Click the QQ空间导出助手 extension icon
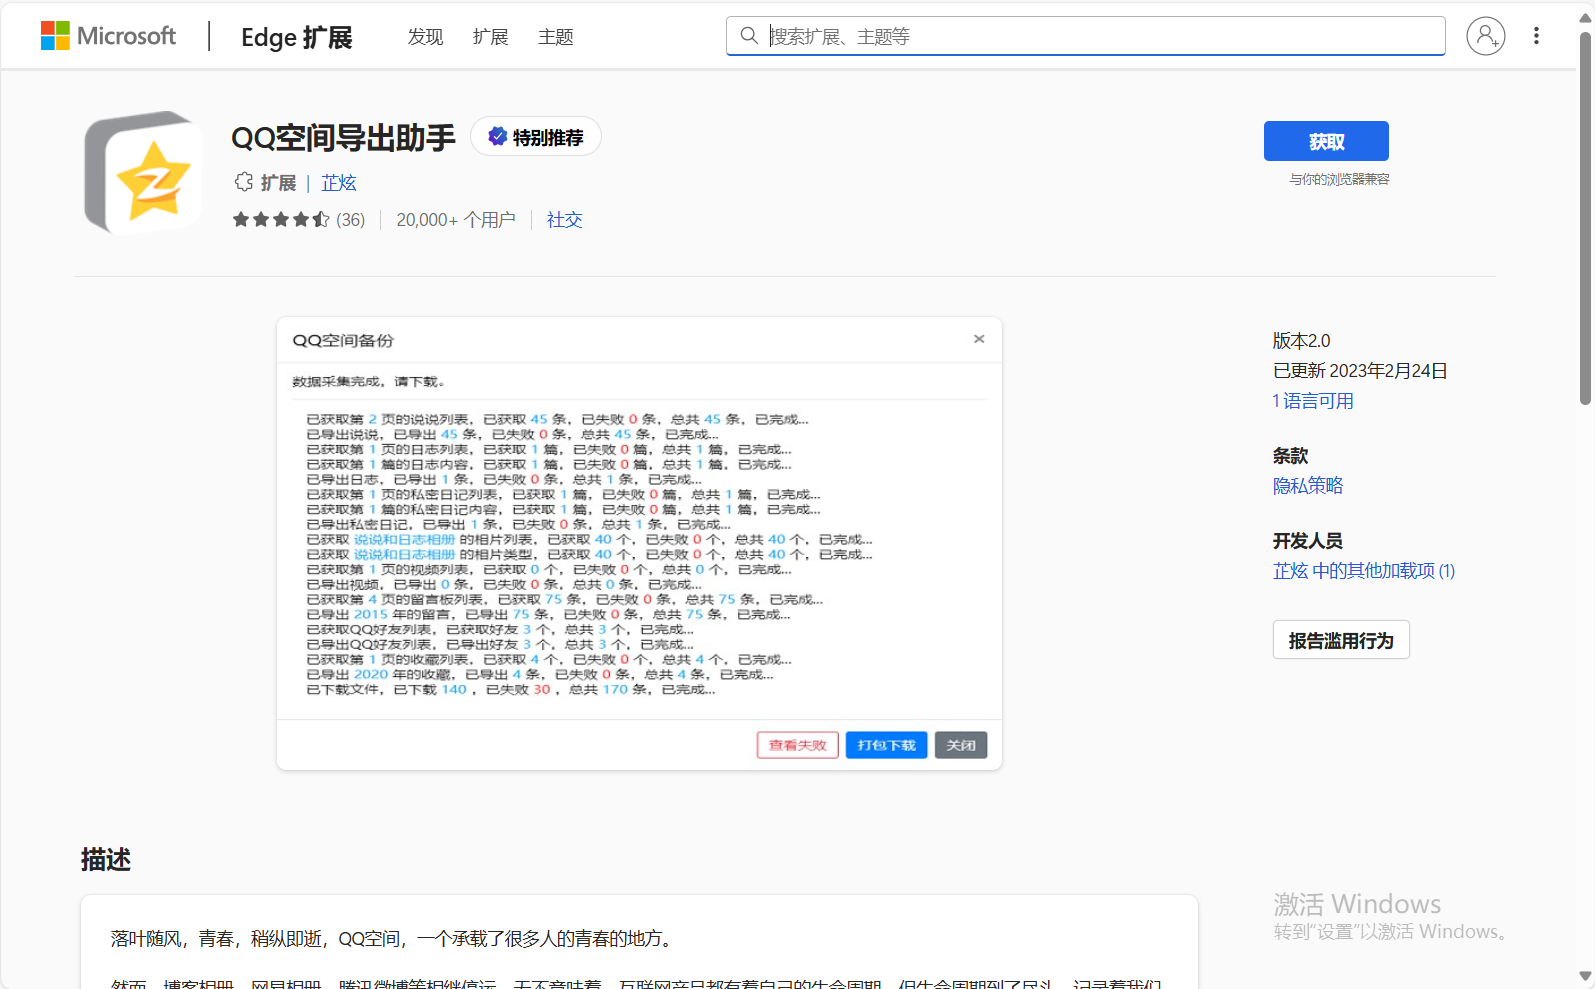This screenshot has width=1595, height=989. [144, 172]
